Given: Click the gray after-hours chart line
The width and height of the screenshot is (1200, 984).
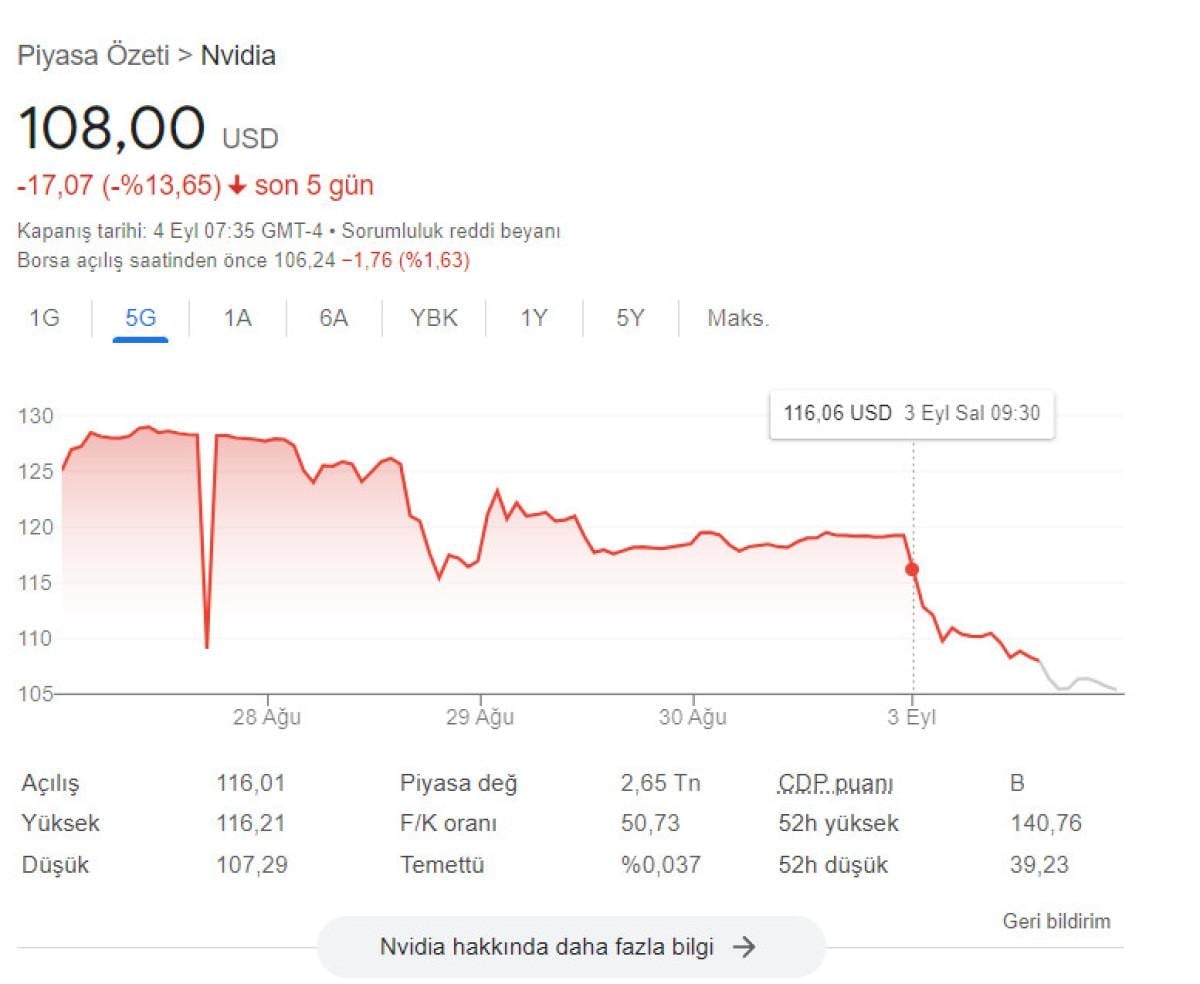Looking at the screenshot, I should [1085, 681].
